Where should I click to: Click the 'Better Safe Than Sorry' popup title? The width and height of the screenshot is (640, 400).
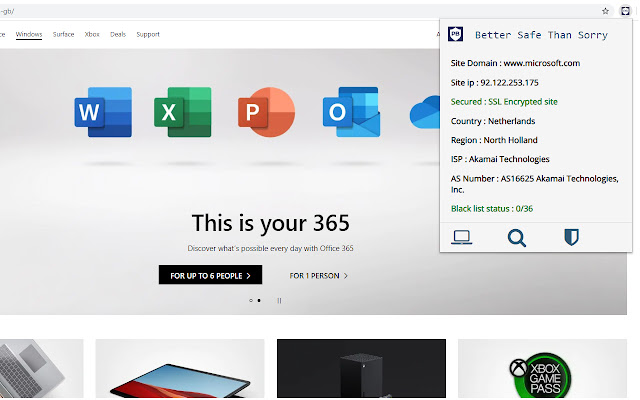541,35
